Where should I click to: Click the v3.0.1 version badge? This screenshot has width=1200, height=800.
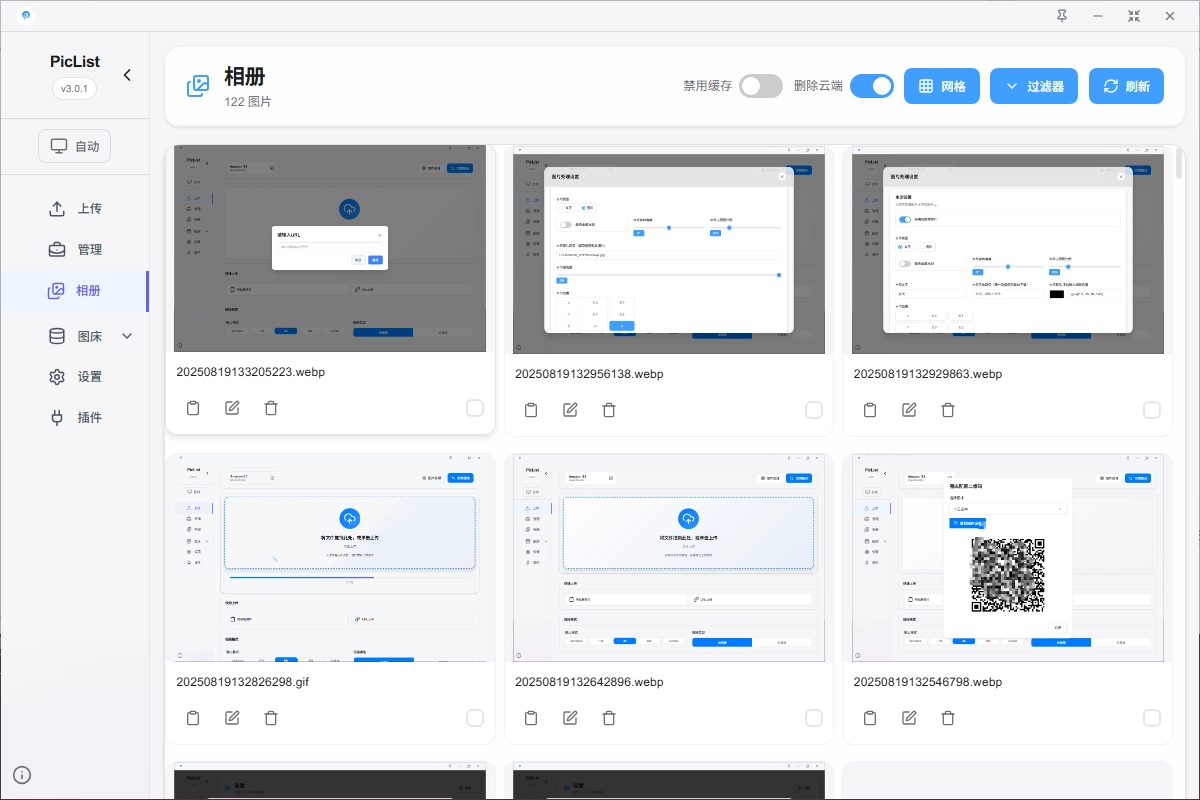75,88
